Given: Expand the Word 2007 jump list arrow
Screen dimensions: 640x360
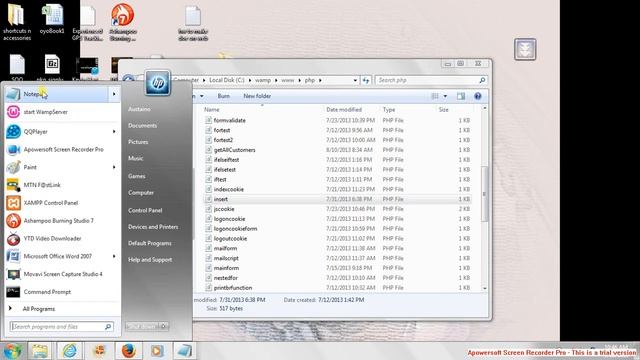Looking at the screenshot, I should tap(114, 256).
